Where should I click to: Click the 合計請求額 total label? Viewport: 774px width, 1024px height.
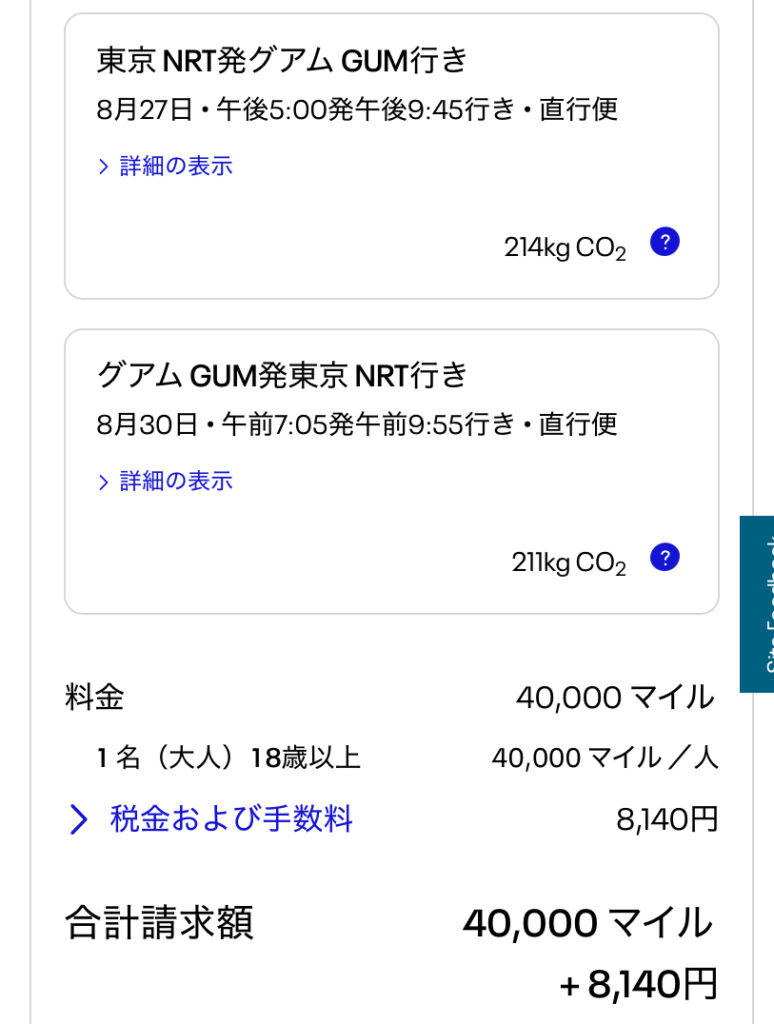(x=159, y=923)
